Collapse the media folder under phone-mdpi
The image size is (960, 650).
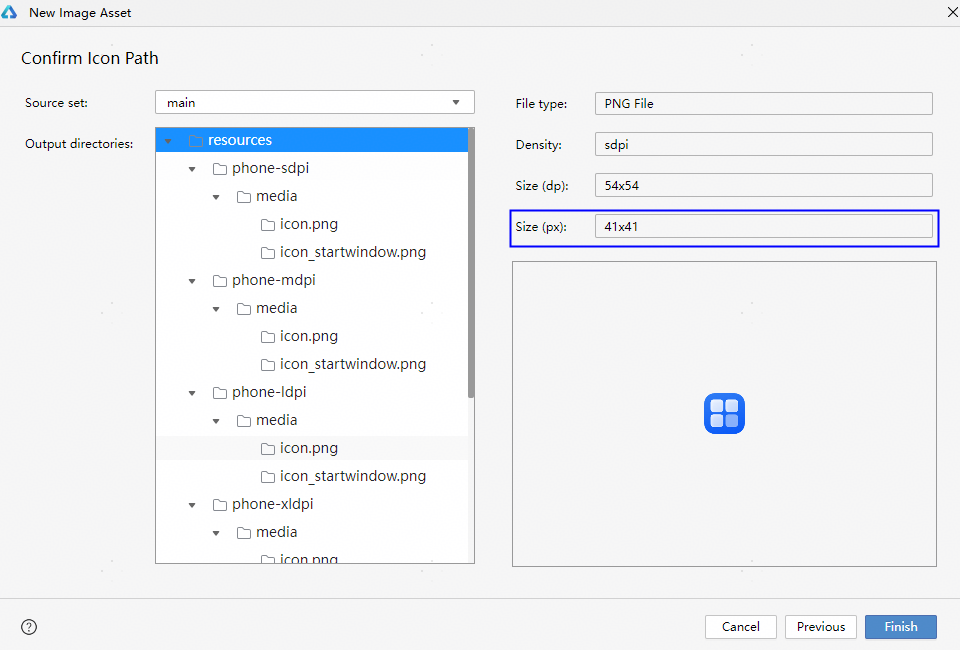coord(216,309)
